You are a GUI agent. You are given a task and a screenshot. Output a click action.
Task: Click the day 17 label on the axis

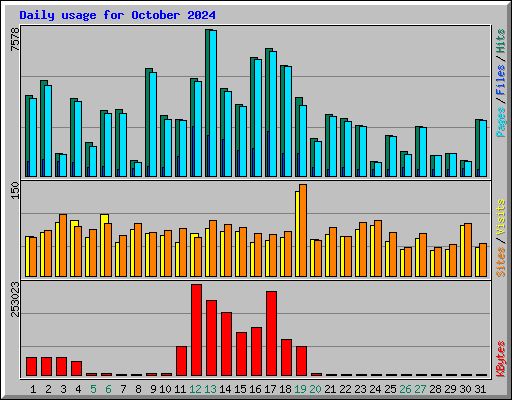pyautogui.click(x=271, y=389)
